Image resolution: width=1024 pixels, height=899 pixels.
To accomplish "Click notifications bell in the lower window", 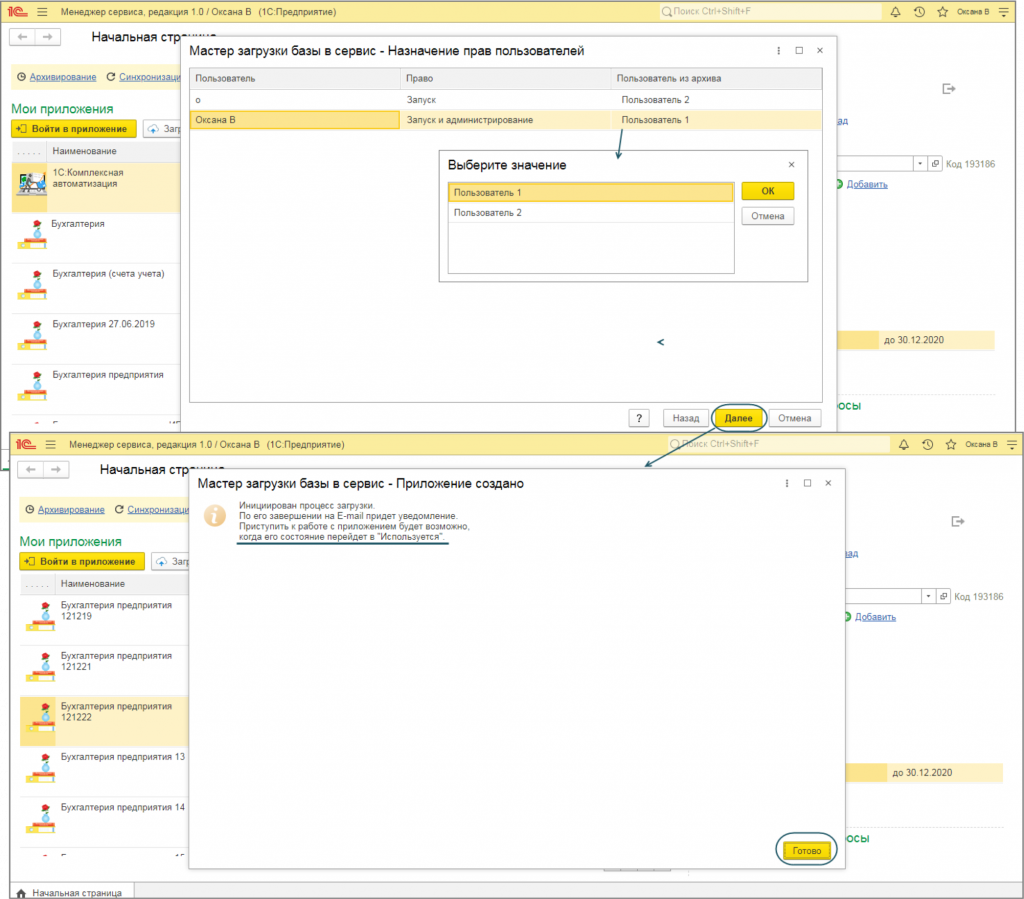I will point(904,443).
